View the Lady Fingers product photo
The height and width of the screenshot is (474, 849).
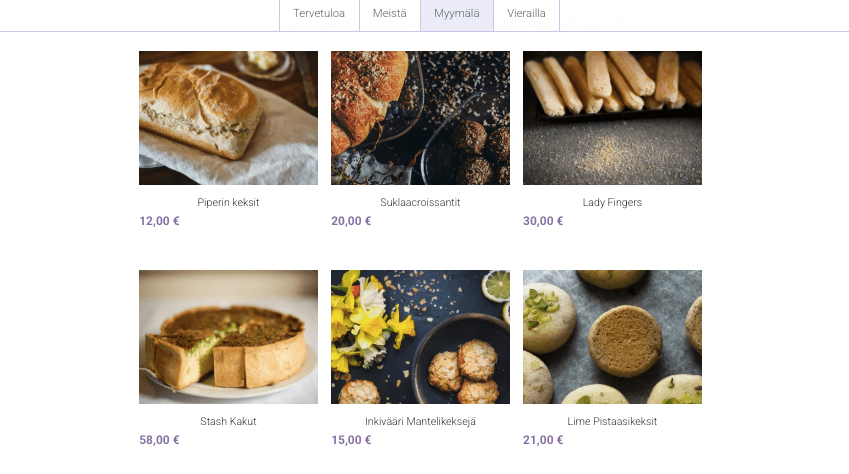612,118
